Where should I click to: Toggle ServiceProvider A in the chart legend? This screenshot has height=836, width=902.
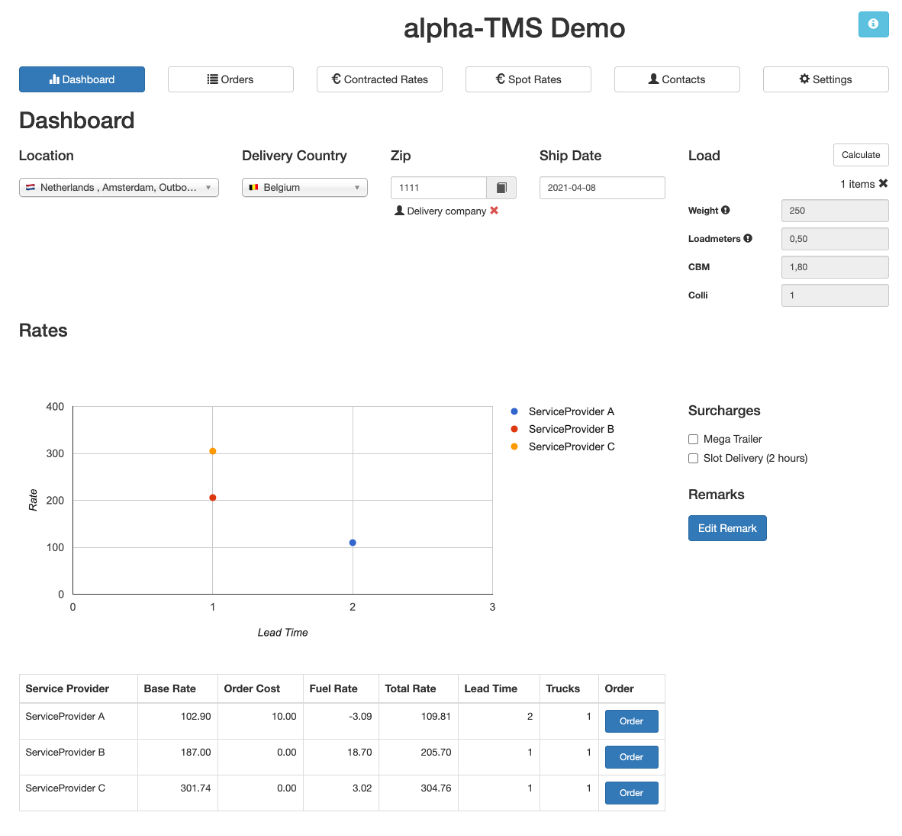pos(569,411)
